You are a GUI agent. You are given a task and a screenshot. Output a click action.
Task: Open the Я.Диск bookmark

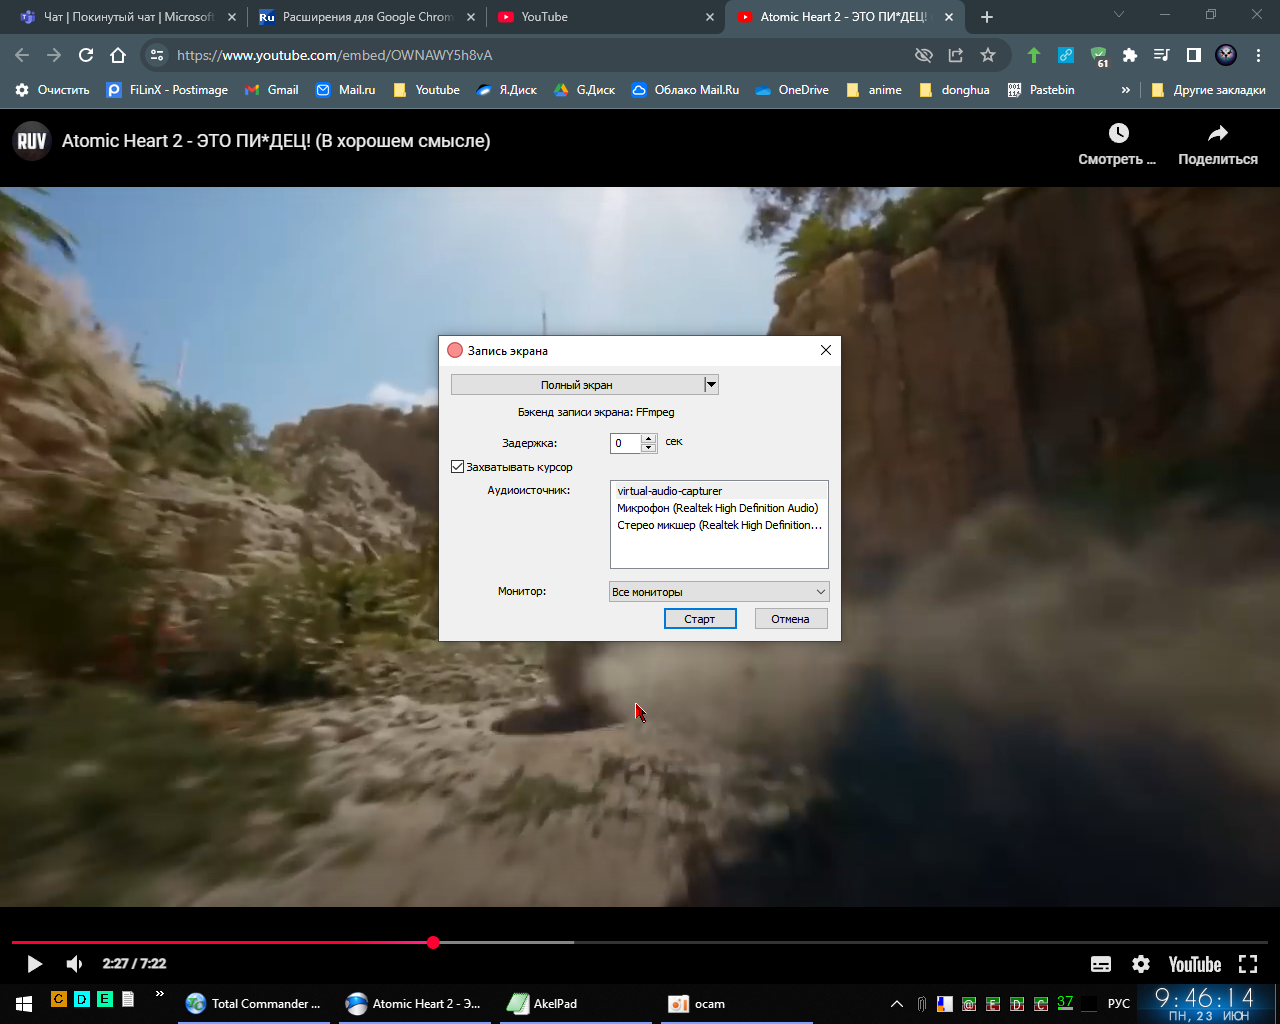506,90
